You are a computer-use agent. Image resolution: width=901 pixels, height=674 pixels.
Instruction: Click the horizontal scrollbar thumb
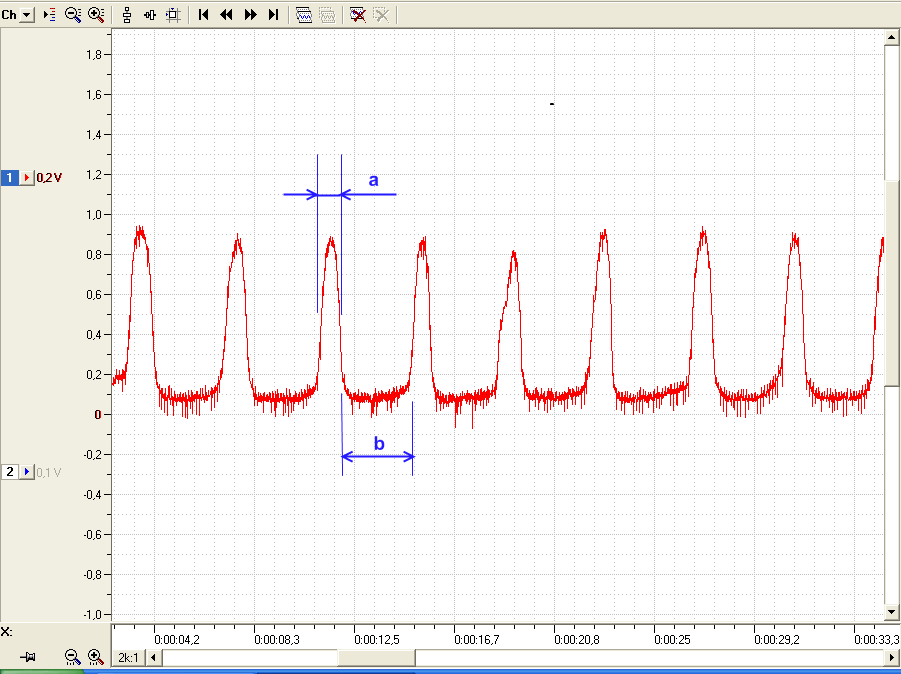click(376, 657)
